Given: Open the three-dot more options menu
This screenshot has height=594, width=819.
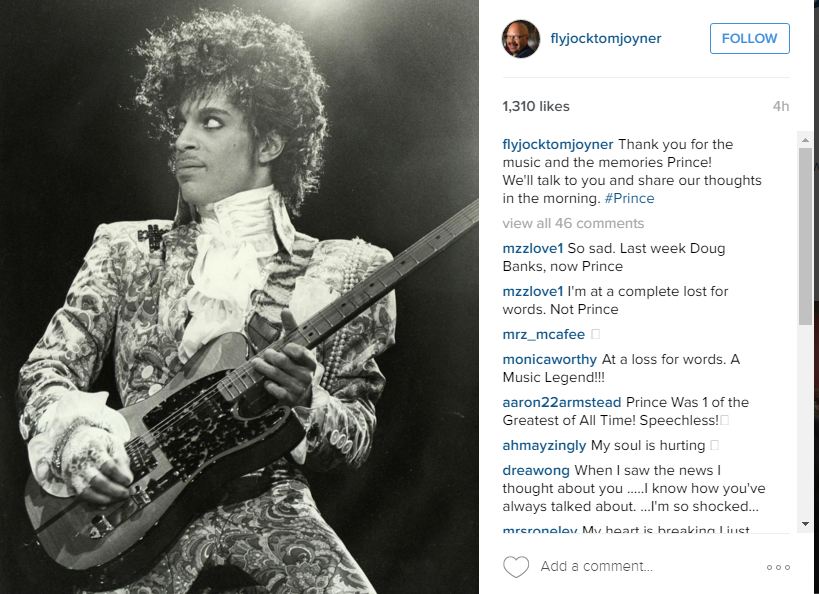Looking at the screenshot, I should (x=778, y=567).
